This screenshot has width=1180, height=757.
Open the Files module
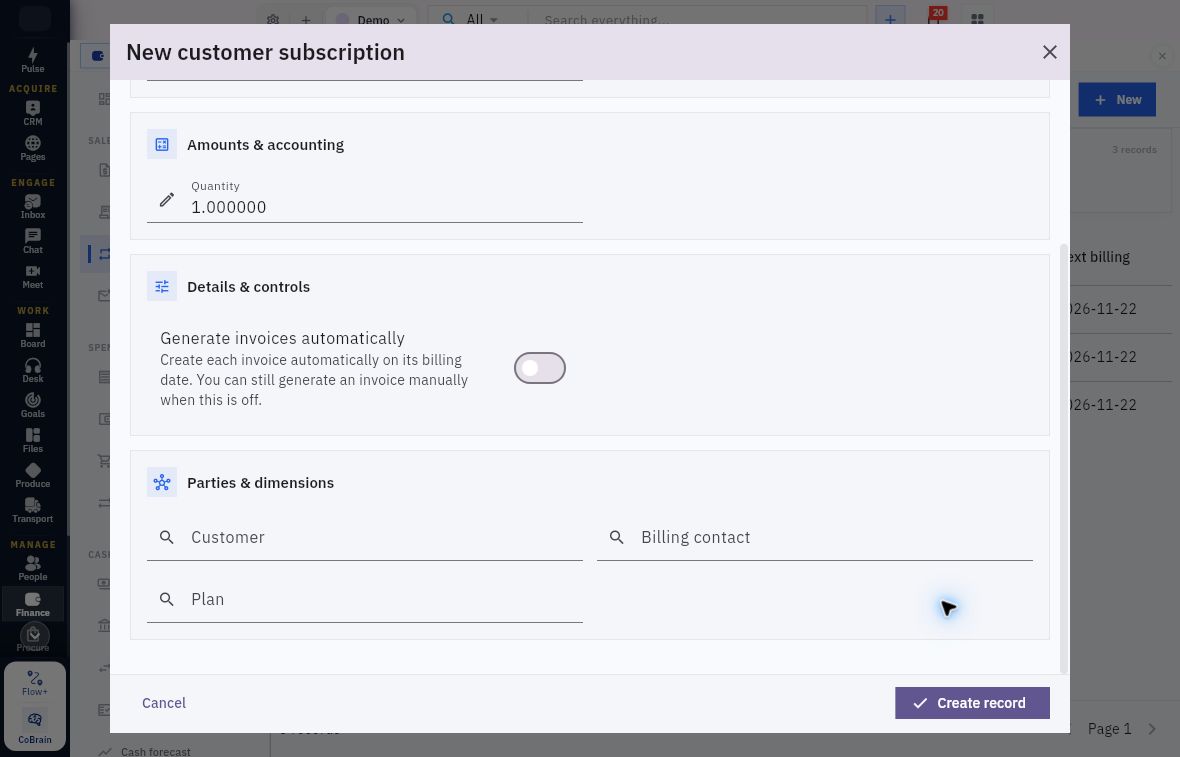(32, 440)
